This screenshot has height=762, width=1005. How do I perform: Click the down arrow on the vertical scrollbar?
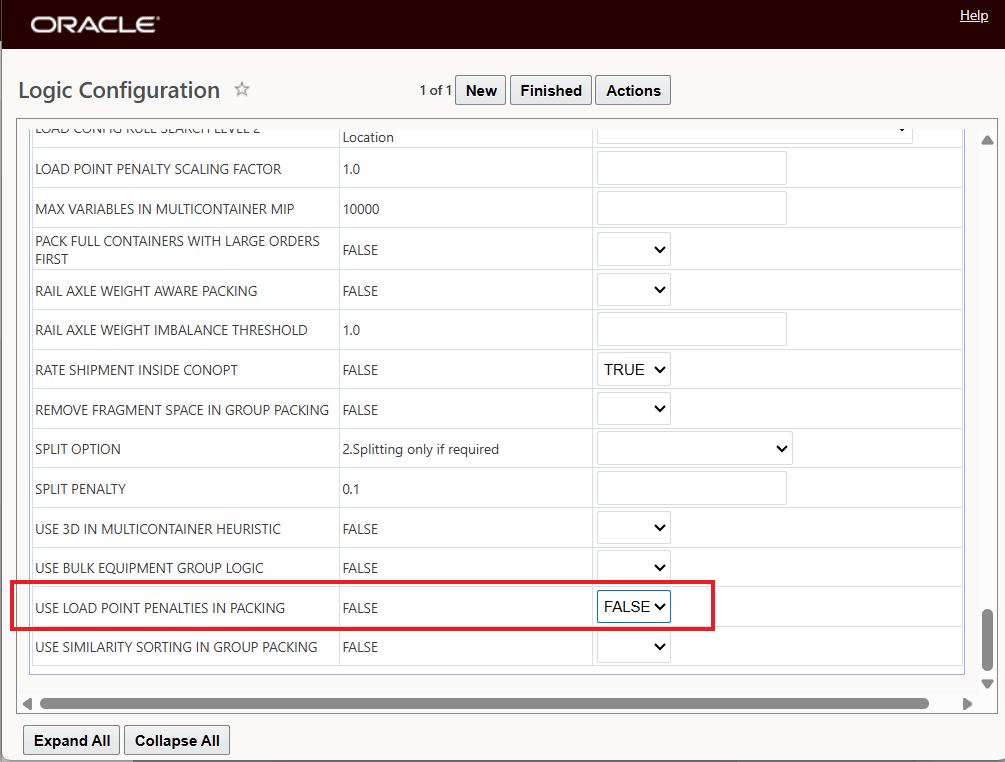(987, 683)
